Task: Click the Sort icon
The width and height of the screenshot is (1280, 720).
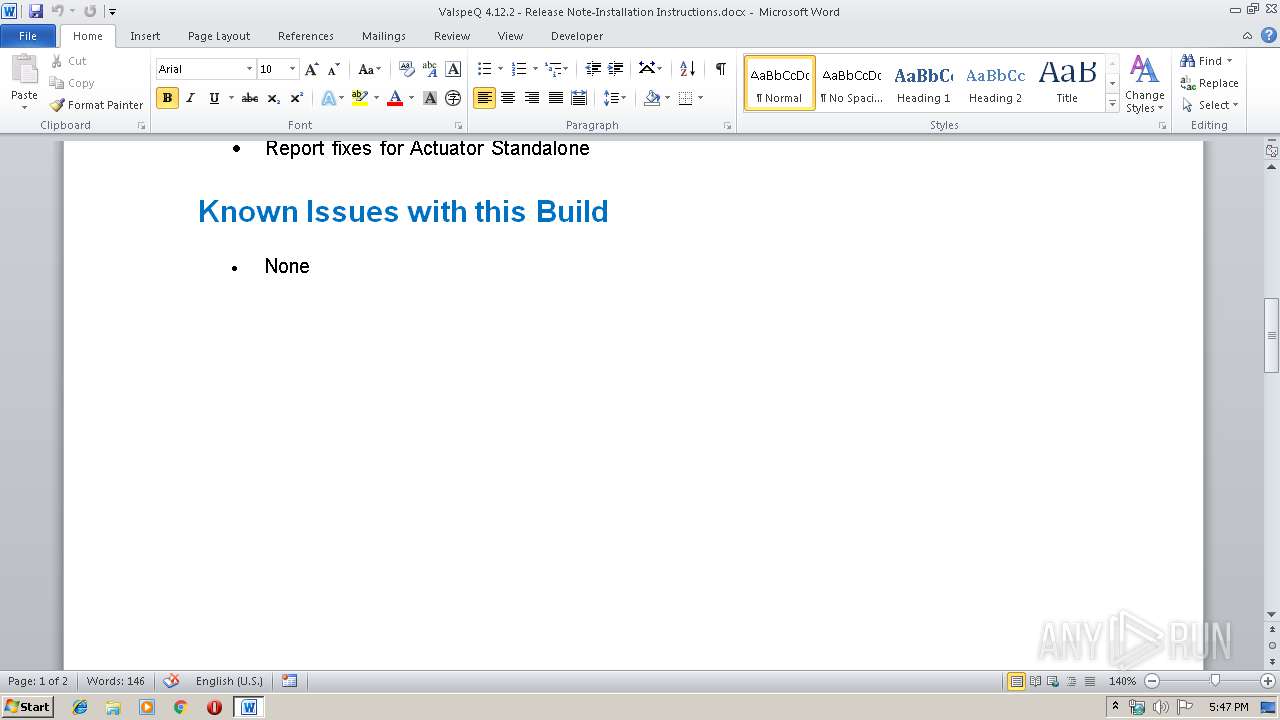Action: (687, 68)
